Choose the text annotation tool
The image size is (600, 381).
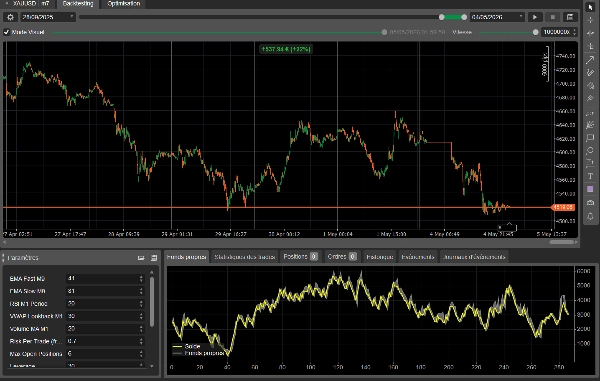pyautogui.click(x=590, y=176)
